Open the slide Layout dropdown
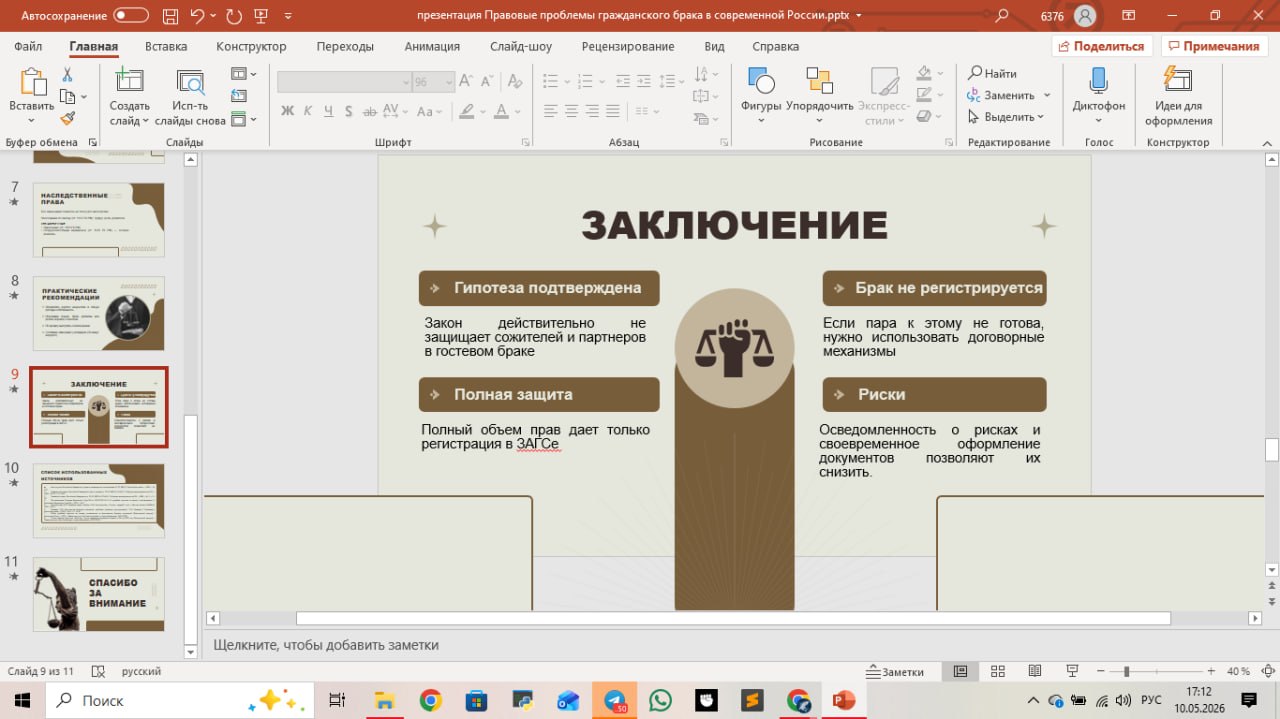The image size is (1280, 719). [243, 74]
